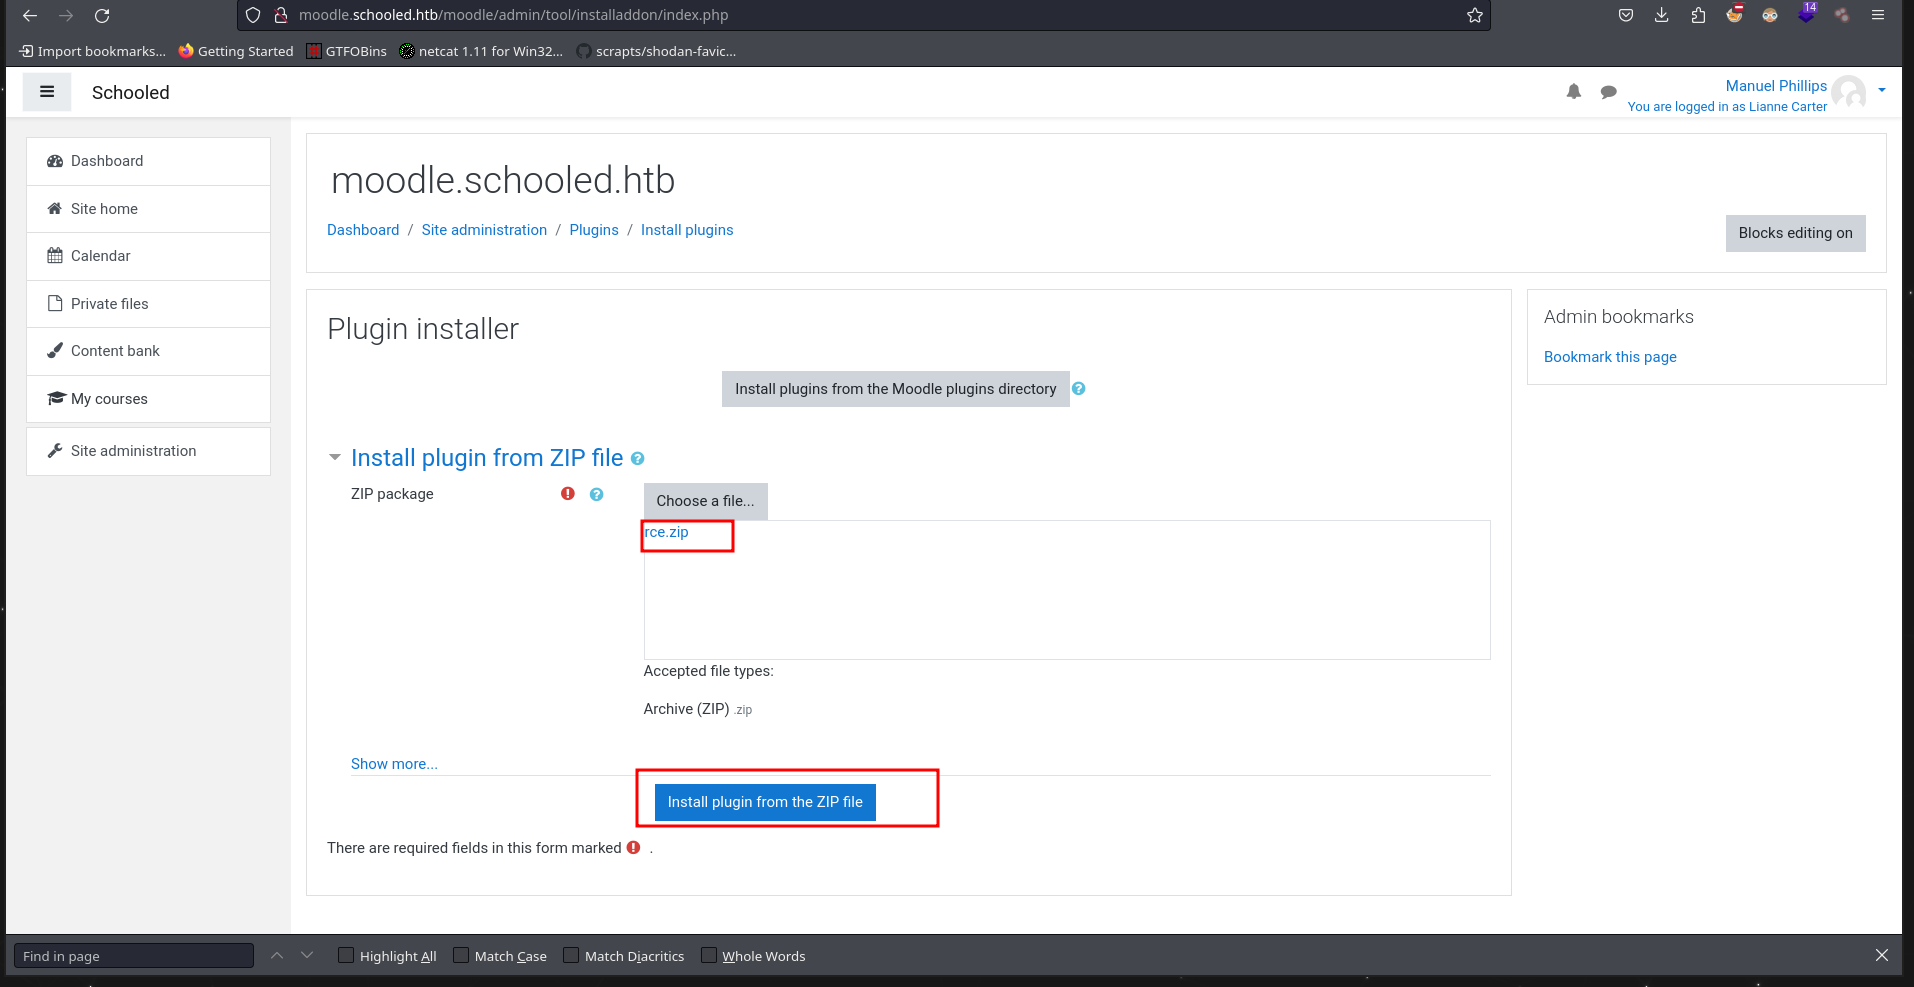Open Dashboard in the side menu
This screenshot has height=987, width=1914.
point(148,161)
